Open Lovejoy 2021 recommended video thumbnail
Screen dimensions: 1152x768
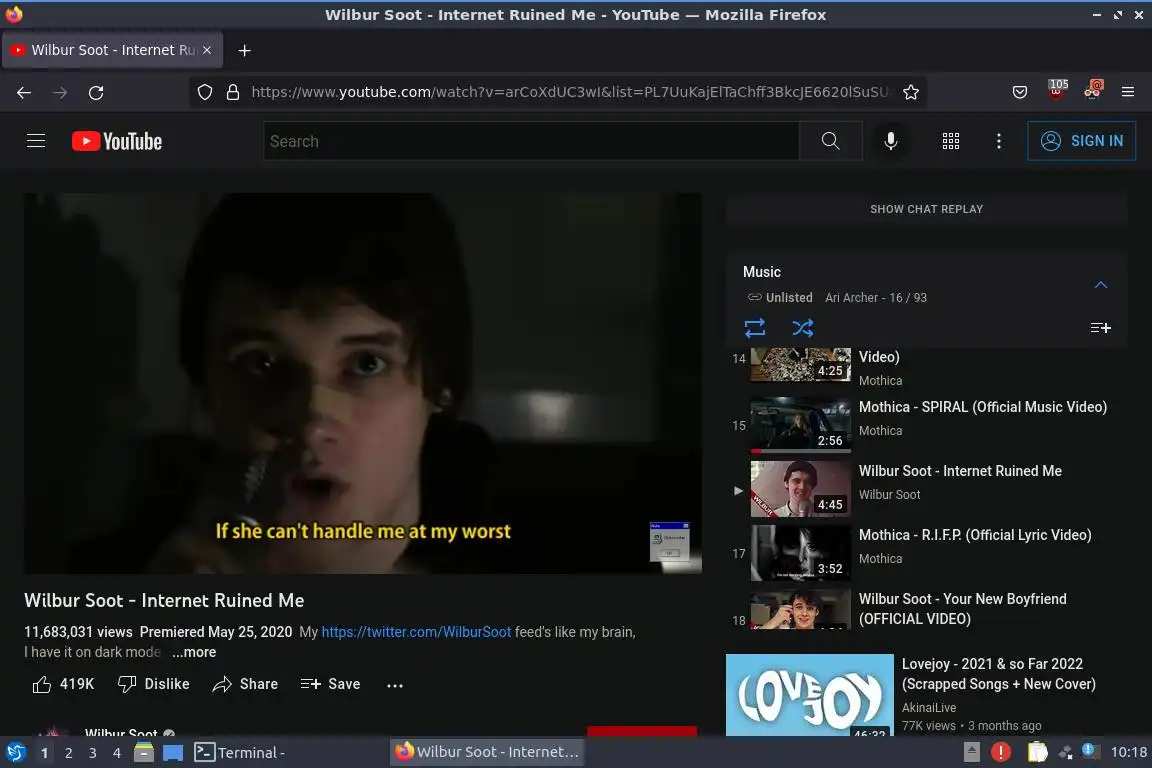tap(810, 695)
